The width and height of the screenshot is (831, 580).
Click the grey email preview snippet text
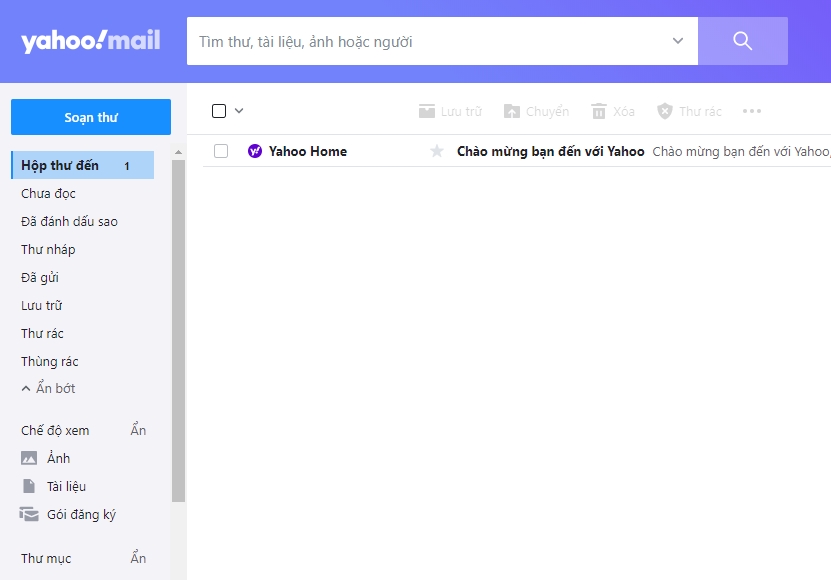[x=741, y=152]
